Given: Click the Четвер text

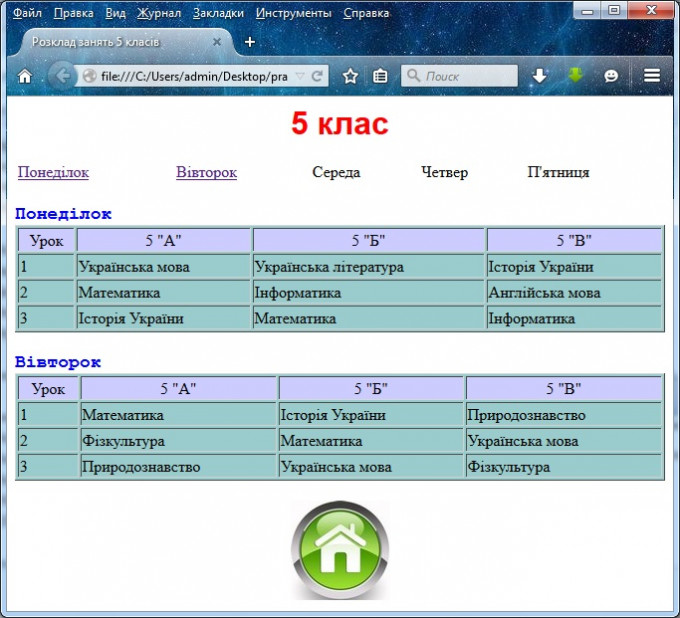Looking at the screenshot, I should click(x=445, y=172).
